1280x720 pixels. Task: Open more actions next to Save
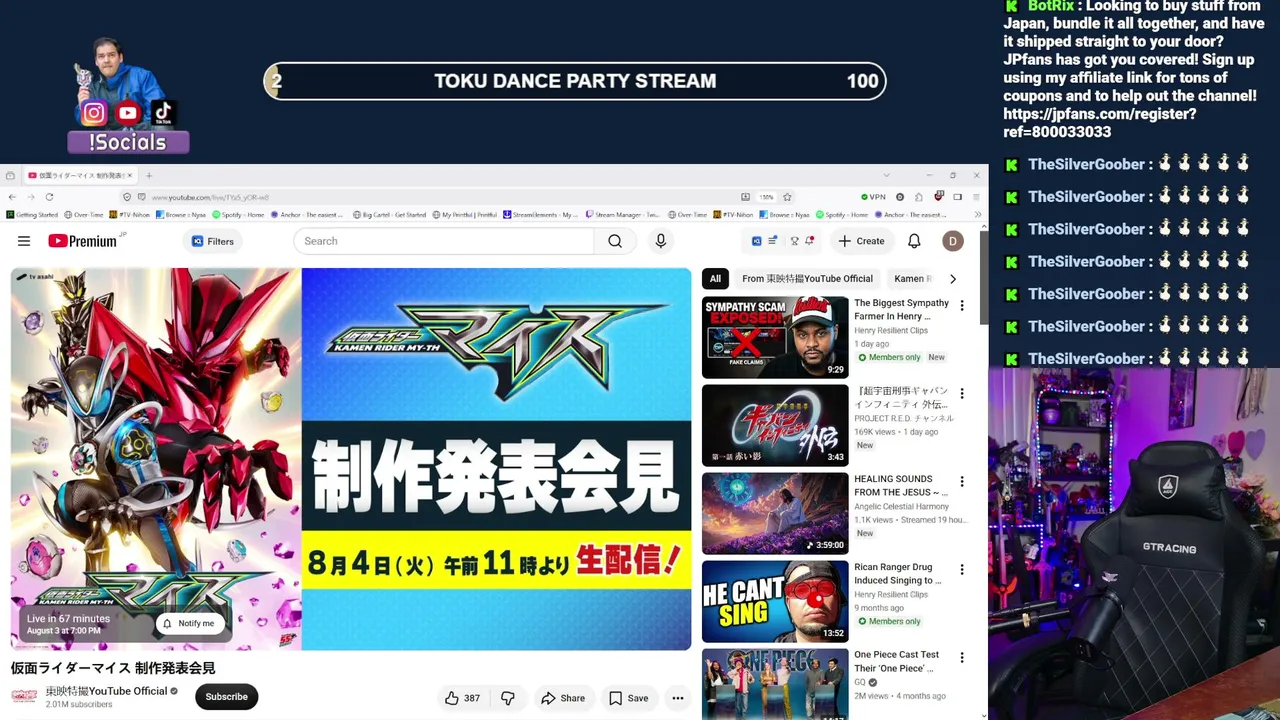point(678,698)
